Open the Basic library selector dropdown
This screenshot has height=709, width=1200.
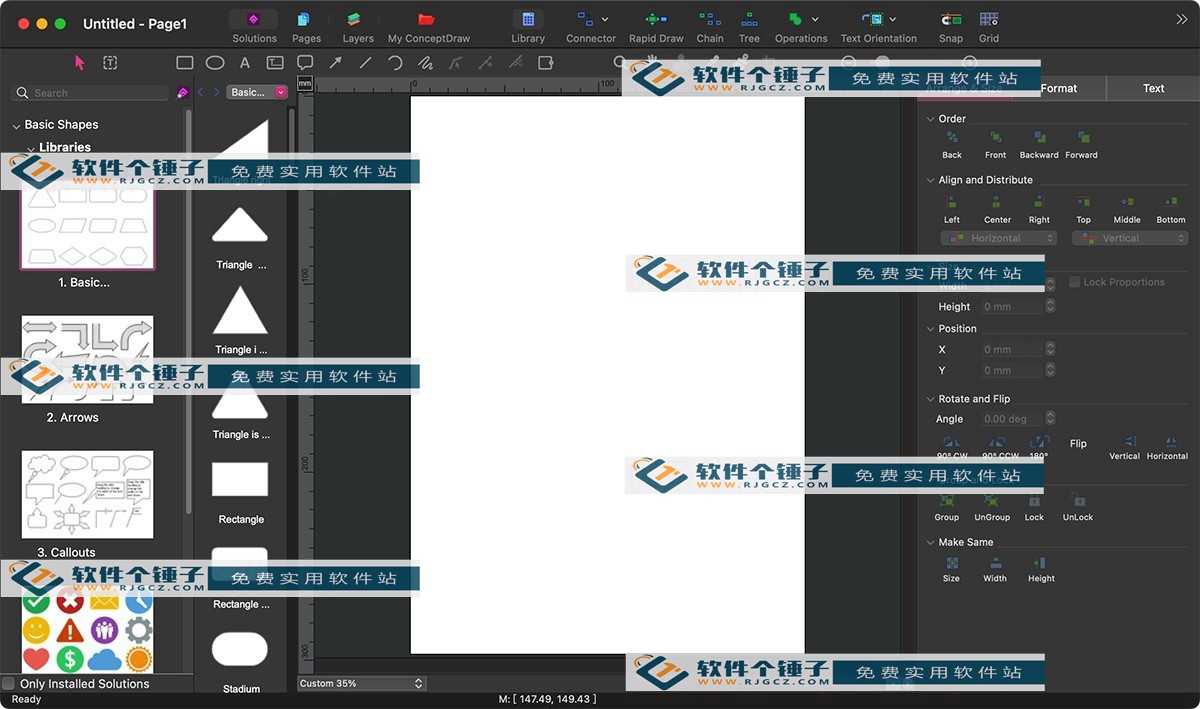[257, 92]
